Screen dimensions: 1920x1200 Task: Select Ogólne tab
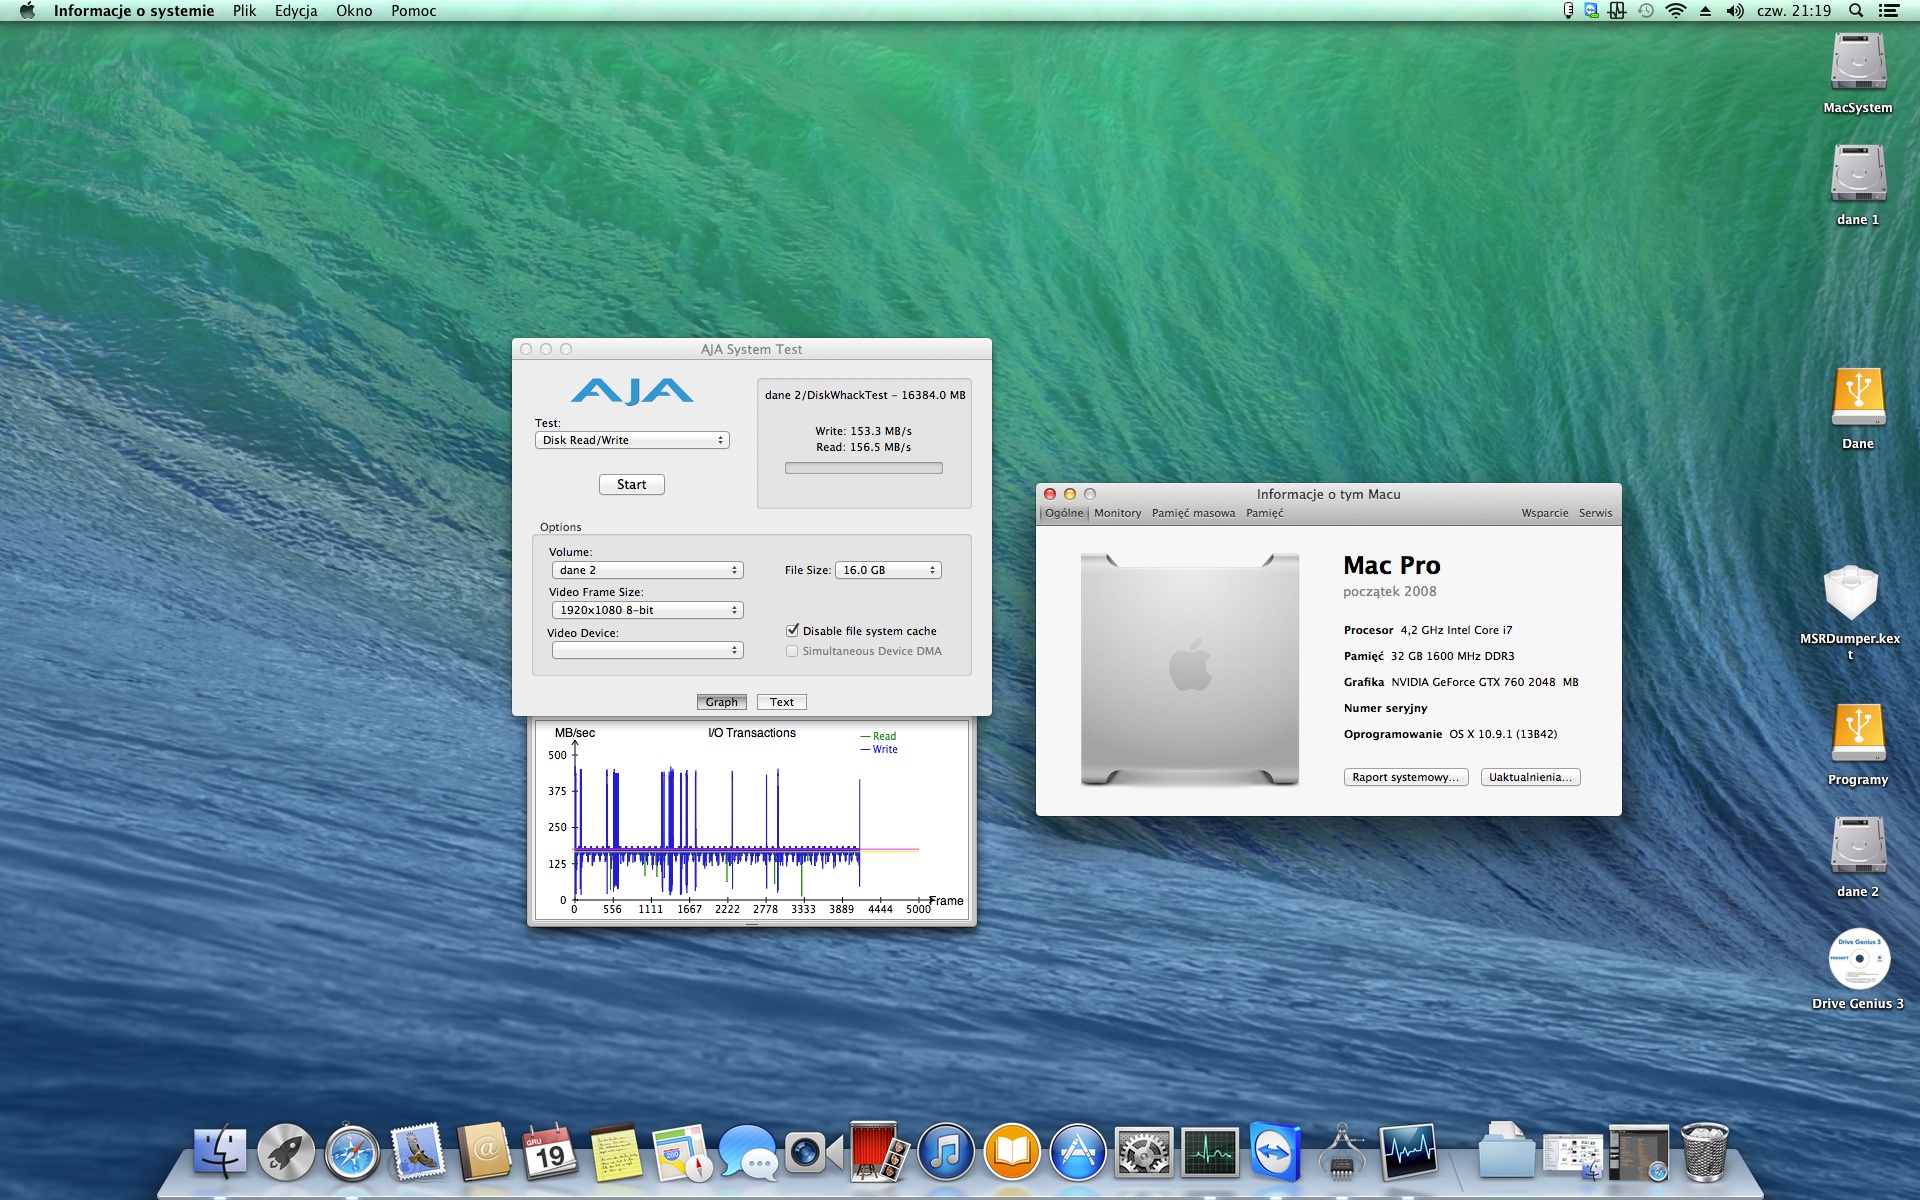click(1064, 513)
